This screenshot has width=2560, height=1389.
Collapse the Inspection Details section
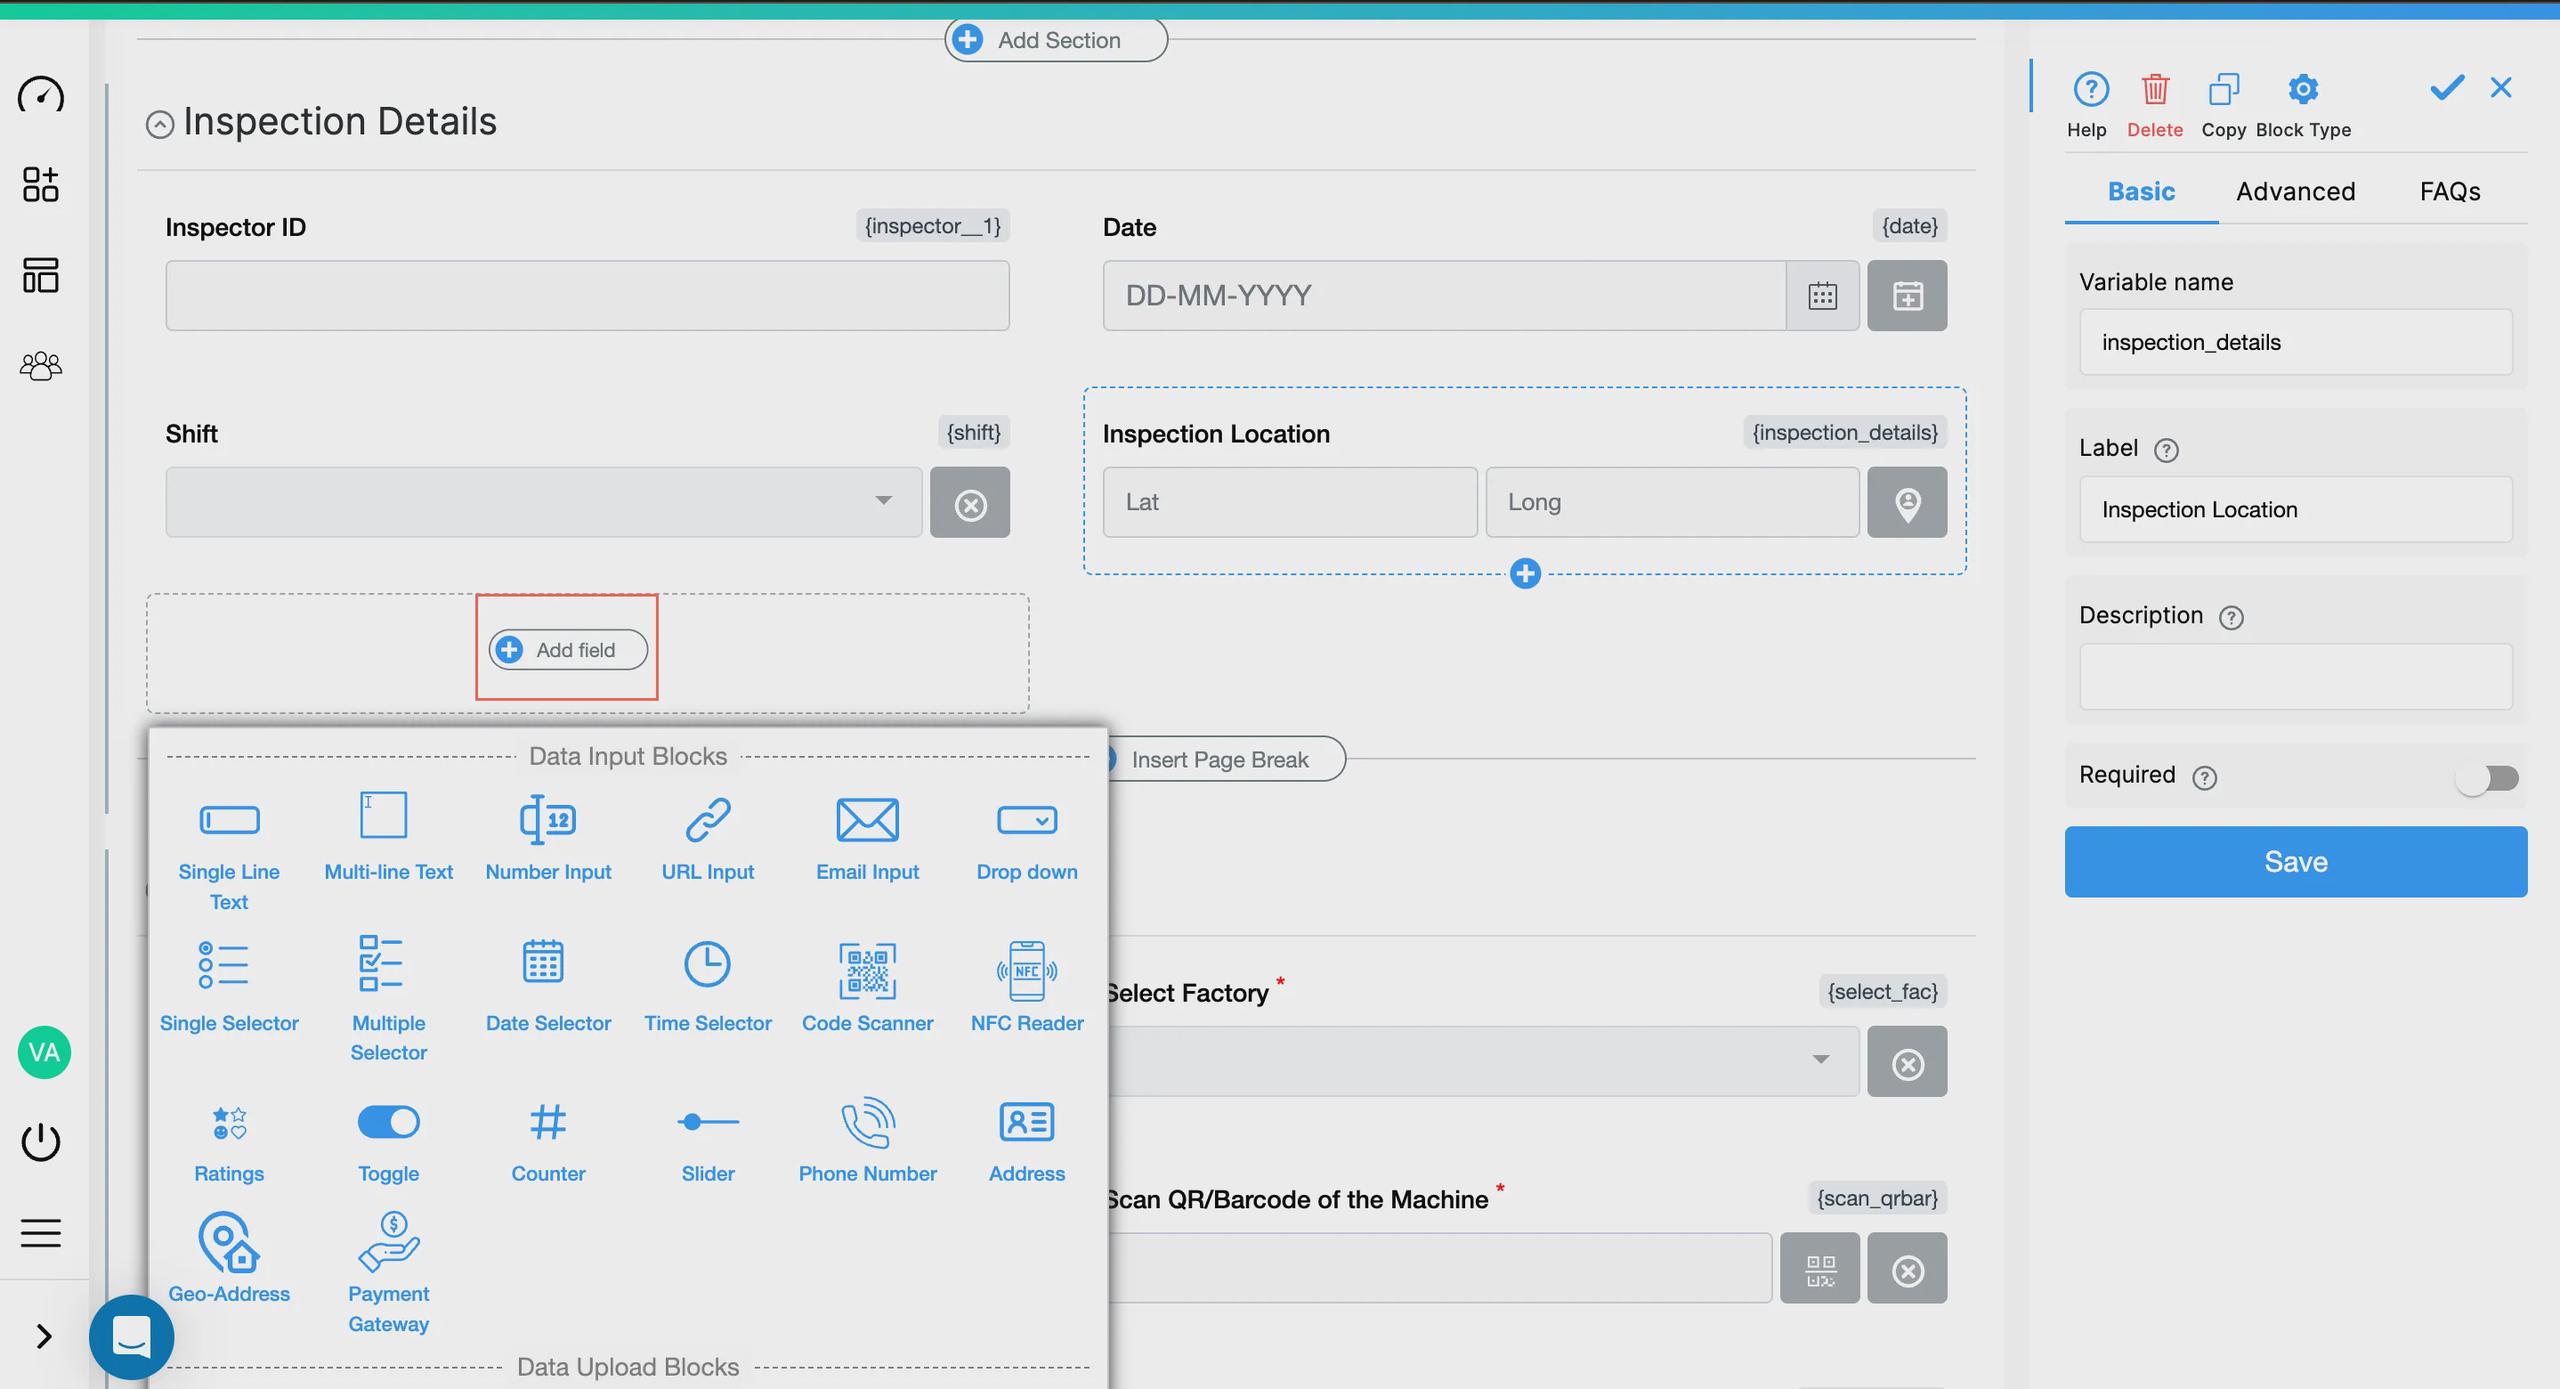160,125
